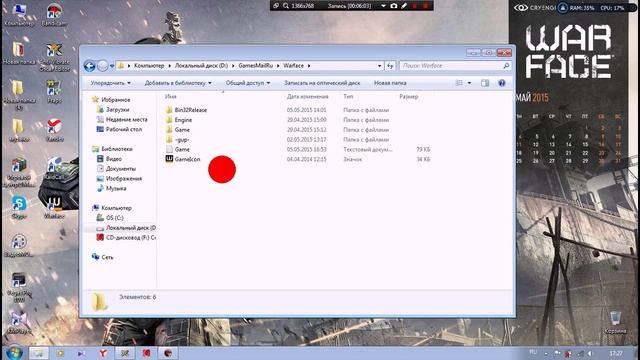Sort by 'Дата изменения' column header
640x360 pixels.
[307, 97]
